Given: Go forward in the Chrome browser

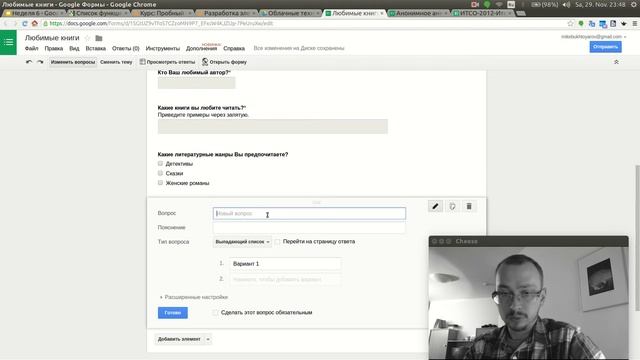Looking at the screenshot, I should coord(16,24).
